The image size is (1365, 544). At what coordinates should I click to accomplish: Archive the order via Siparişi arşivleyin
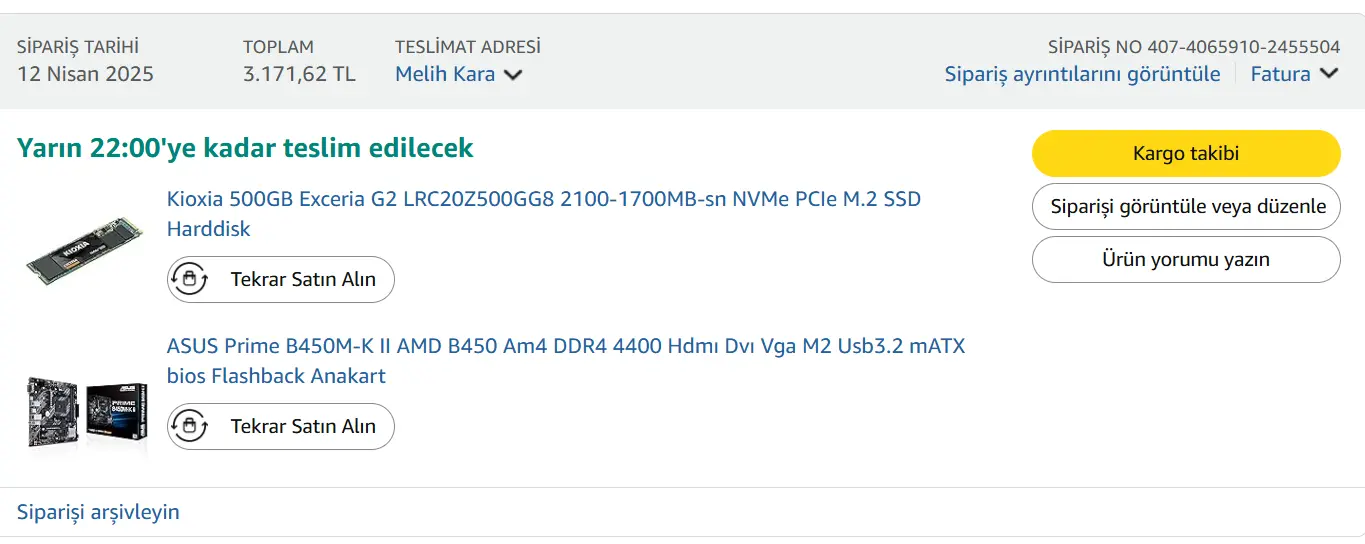tap(98, 512)
